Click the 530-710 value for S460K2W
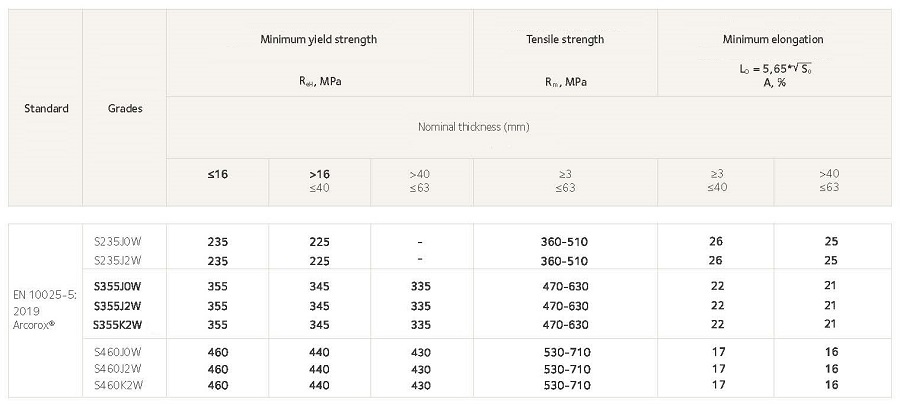Image resolution: width=900 pixels, height=404 pixels. click(x=567, y=385)
